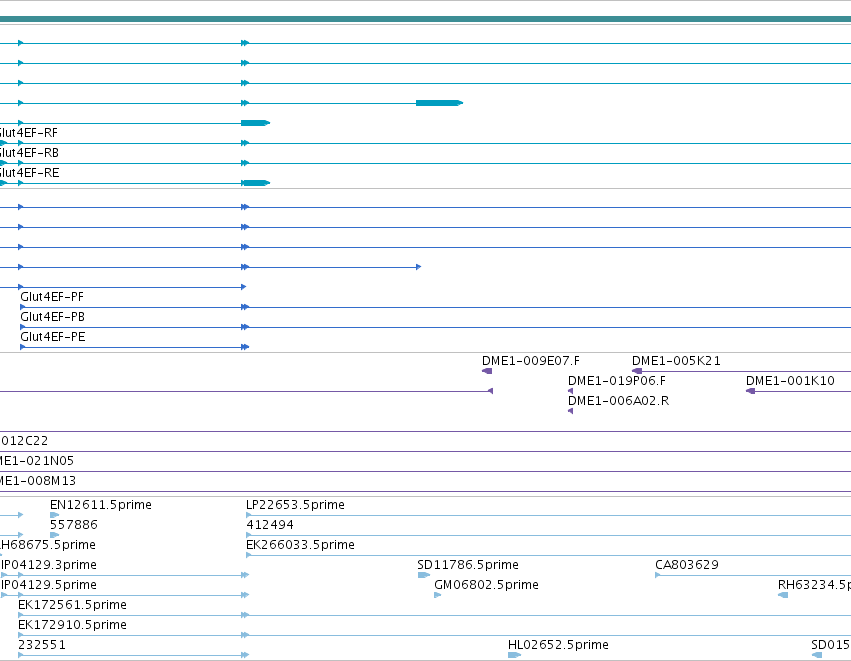Image resolution: width=851 pixels, height=661 pixels.
Task: Select the CA803629 EST label
Action: pos(687,565)
